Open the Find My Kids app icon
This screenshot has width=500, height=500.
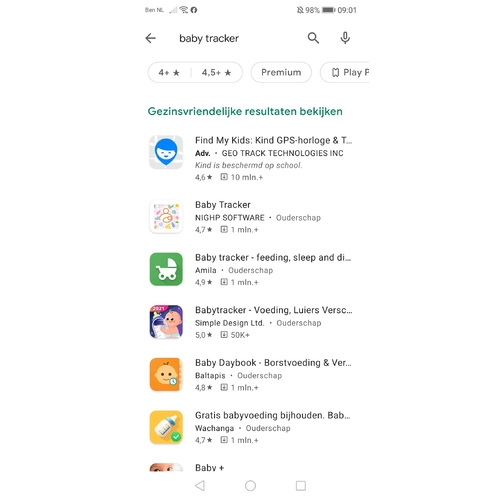pyautogui.click(x=166, y=152)
